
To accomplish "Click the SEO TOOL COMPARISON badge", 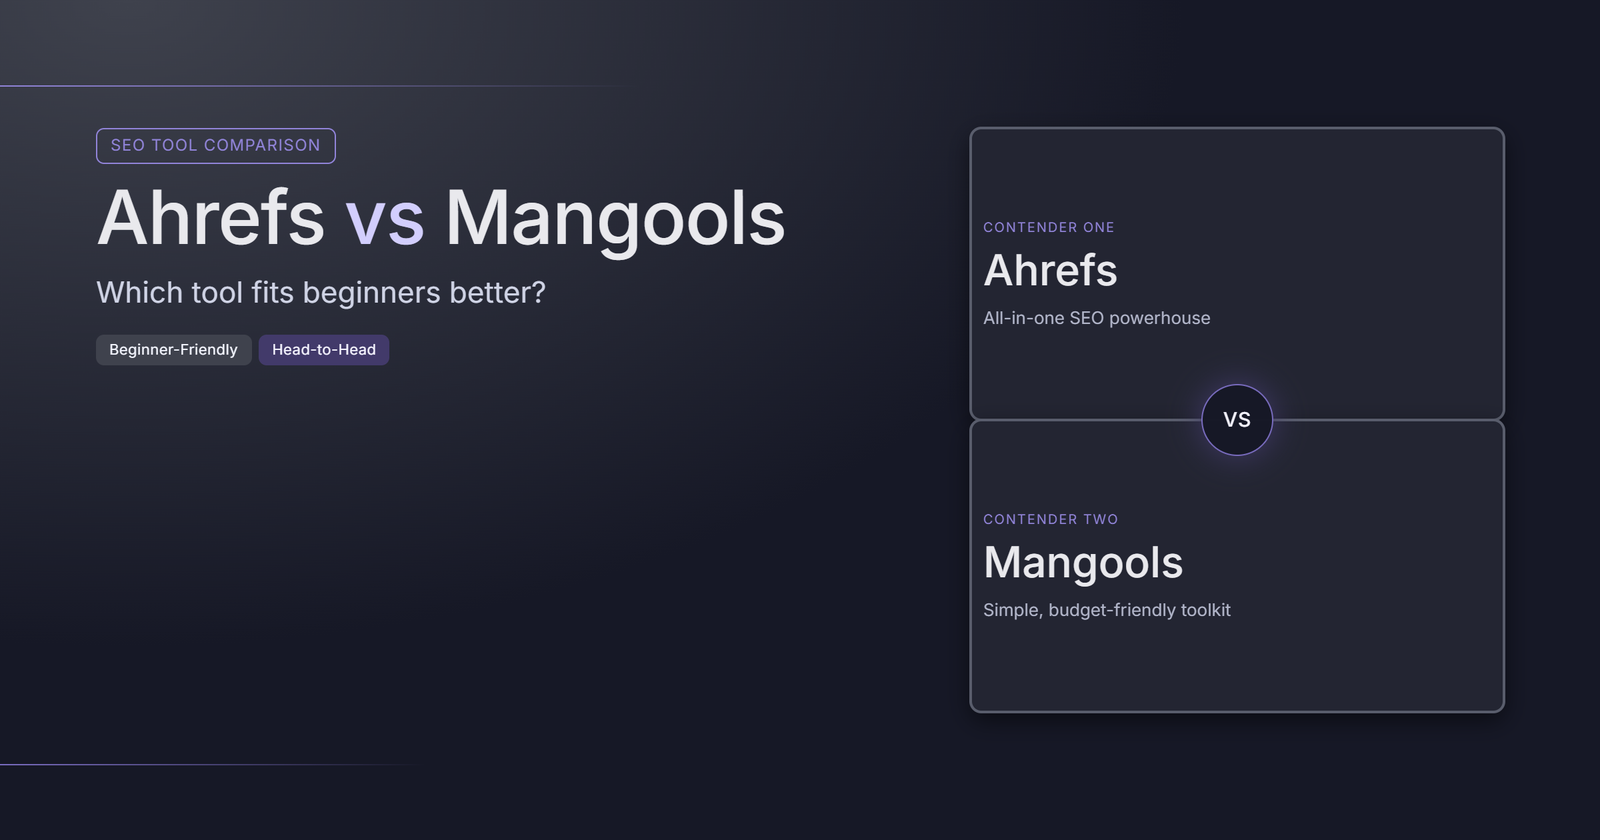I will pyautogui.click(x=216, y=146).
